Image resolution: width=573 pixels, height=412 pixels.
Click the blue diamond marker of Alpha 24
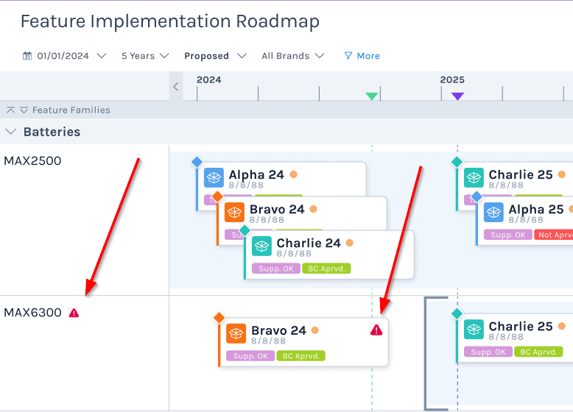click(x=197, y=162)
